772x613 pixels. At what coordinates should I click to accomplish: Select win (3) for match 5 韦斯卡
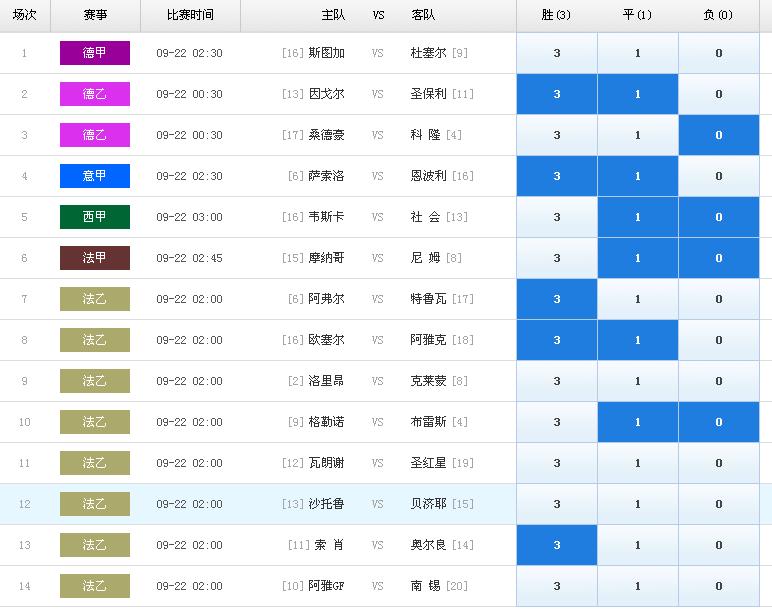coord(557,217)
